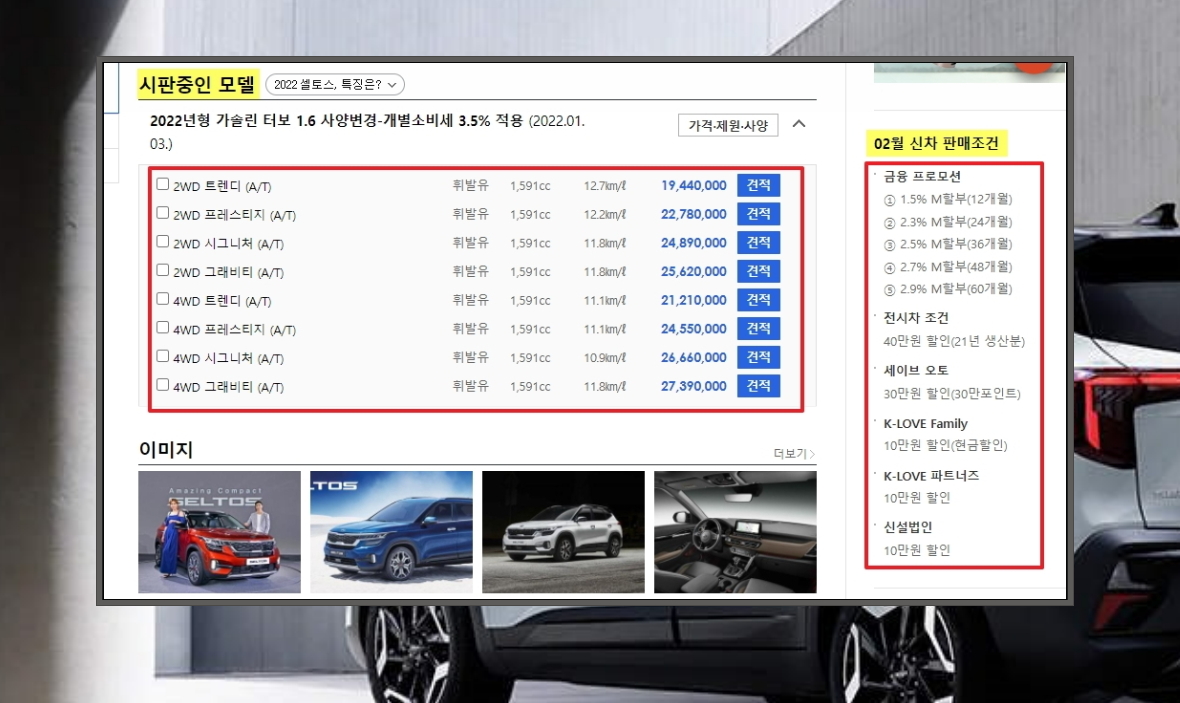The width and height of the screenshot is (1180, 703).
Task: Click the 전시차 조건 heading
Action: 916,318
